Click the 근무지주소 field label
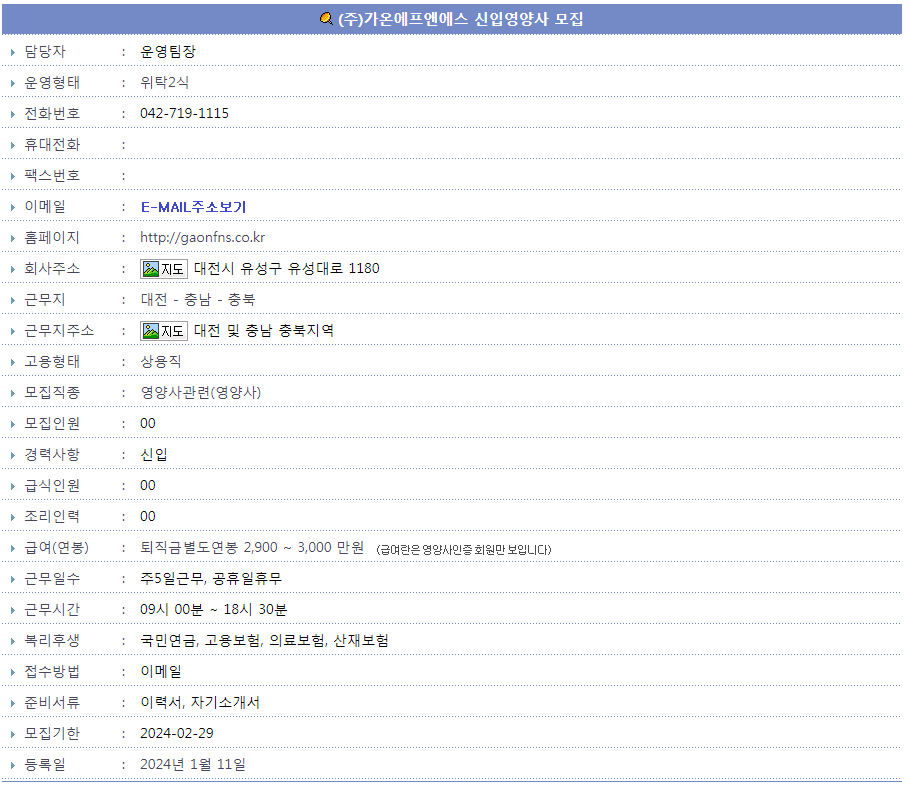Image resolution: width=910 pixels, height=789 pixels. (x=59, y=331)
